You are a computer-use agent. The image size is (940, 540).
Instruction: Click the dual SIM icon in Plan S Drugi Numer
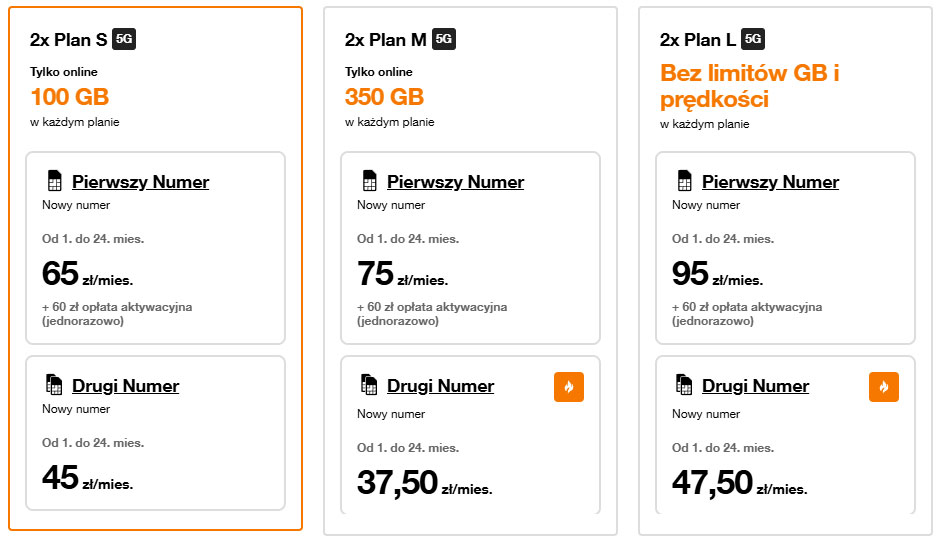pos(54,385)
